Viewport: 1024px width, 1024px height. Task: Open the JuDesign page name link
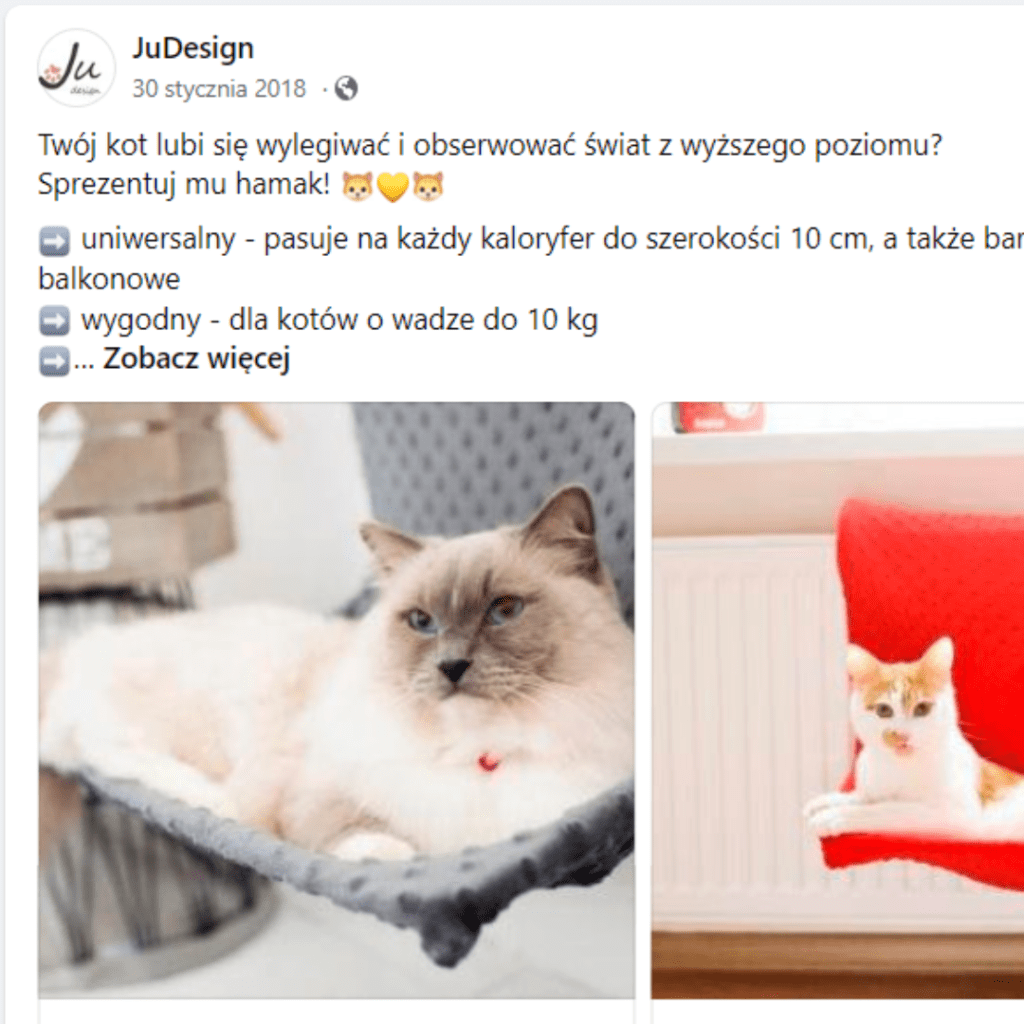tap(193, 48)
